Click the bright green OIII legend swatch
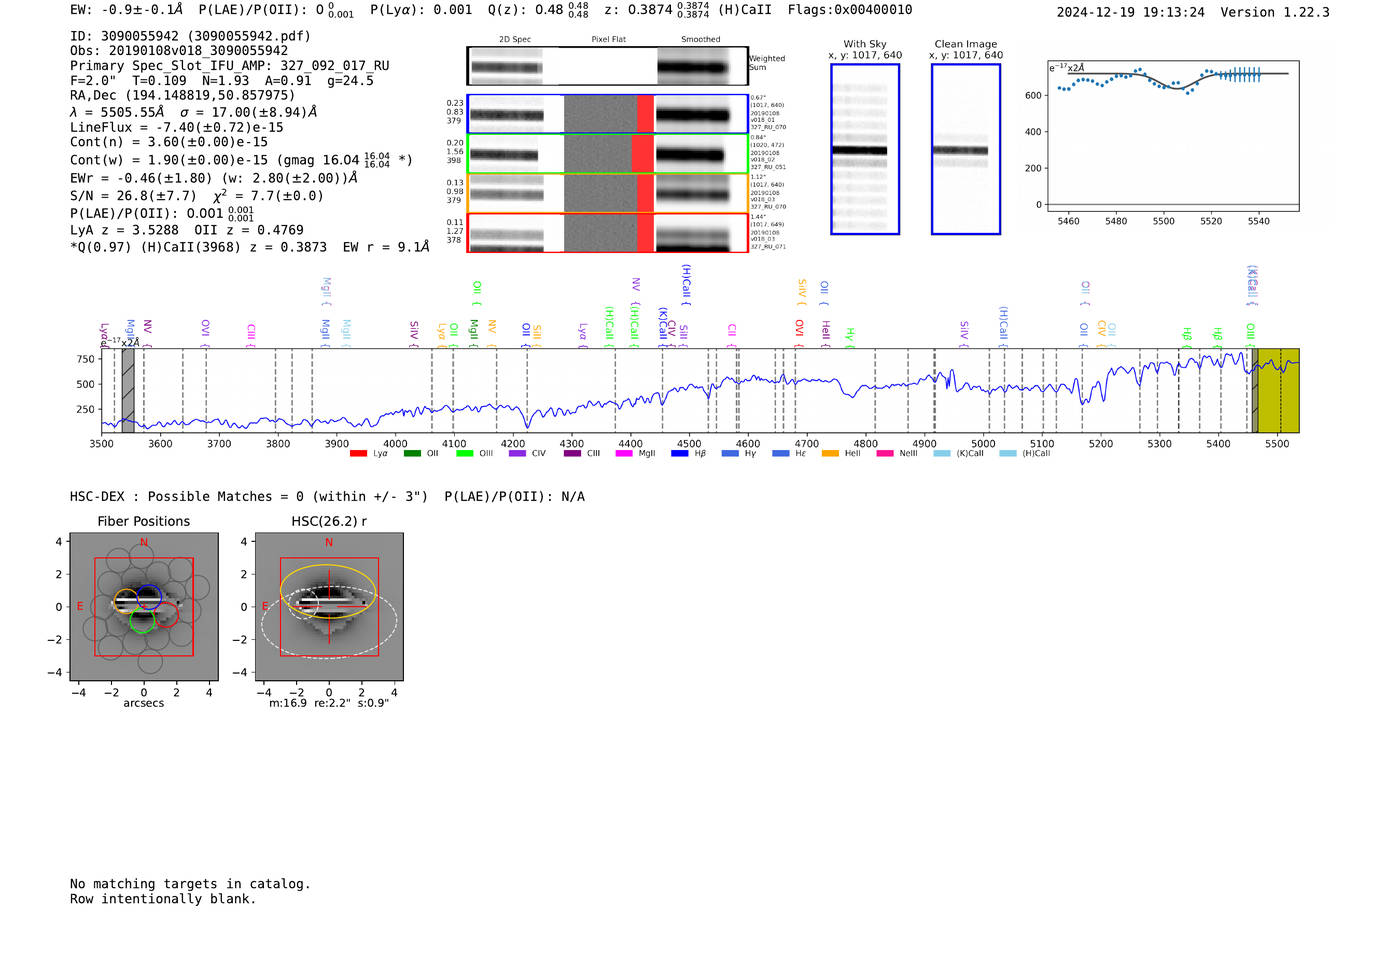This screenshot has height=953, width=1400. tap(464, 454)
